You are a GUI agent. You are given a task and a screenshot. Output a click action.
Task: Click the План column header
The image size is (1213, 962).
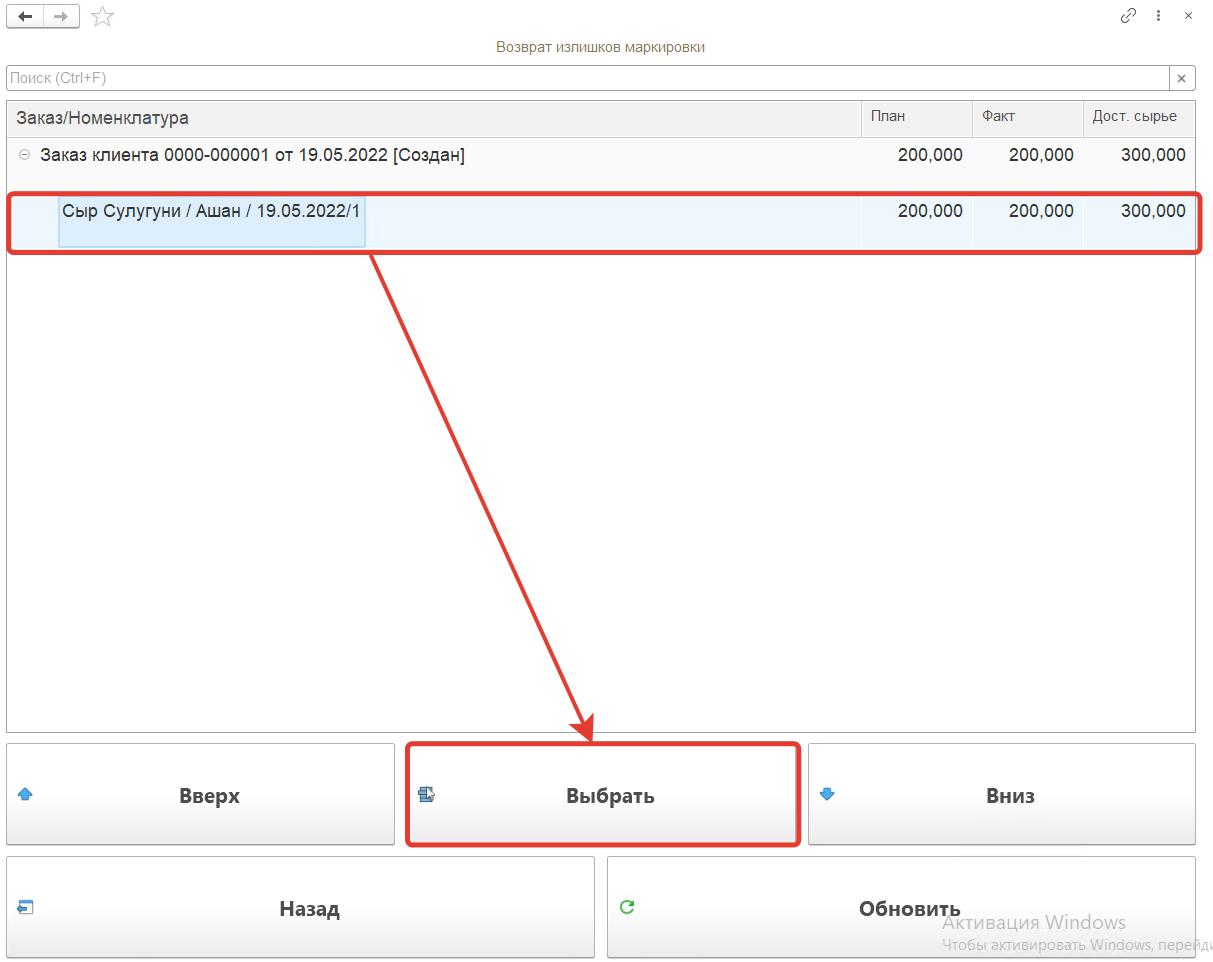coord(916,117)
